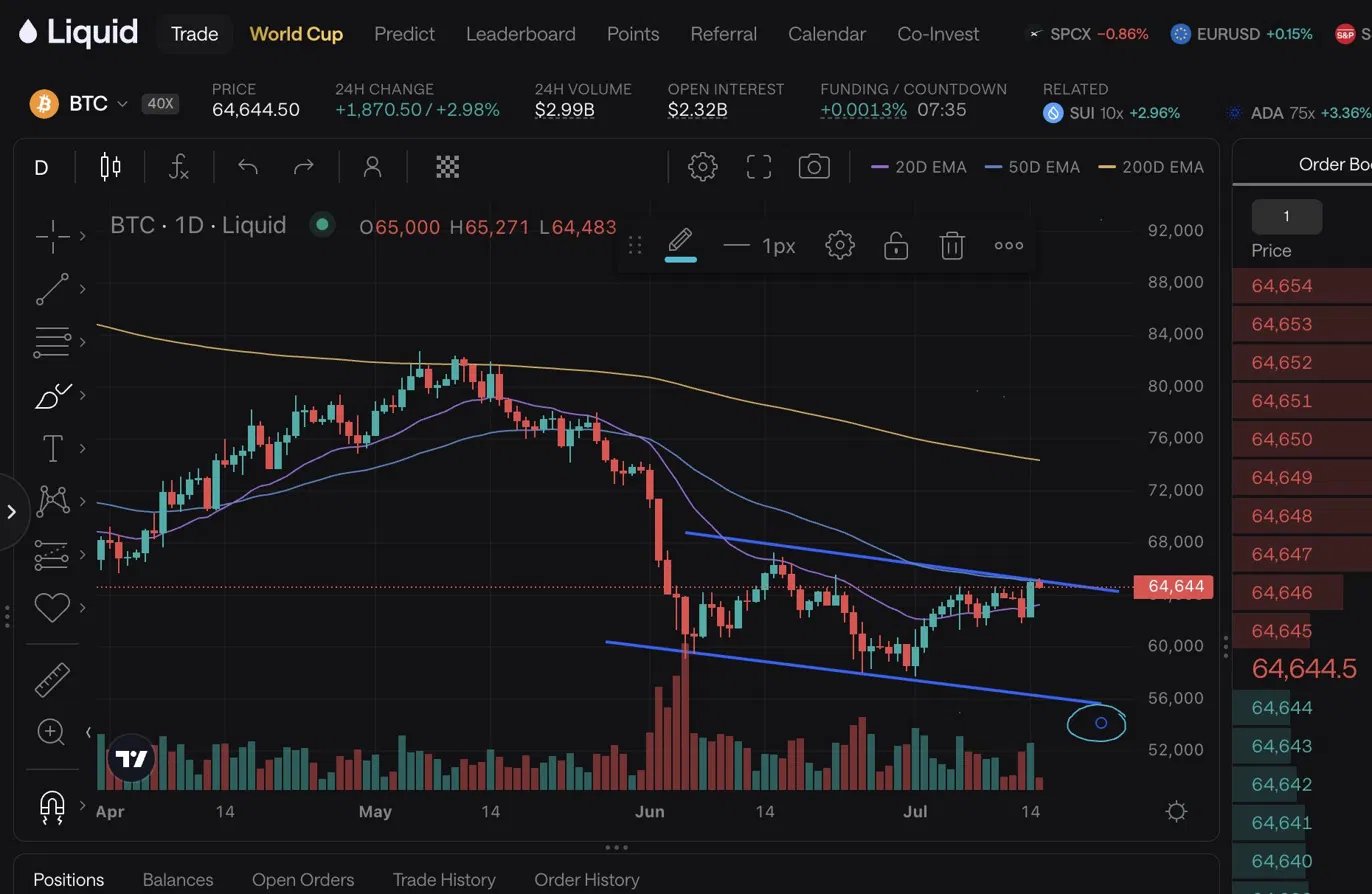Redo the chart action
This screenshot has width=1372, height=894.
coord(303,167)
